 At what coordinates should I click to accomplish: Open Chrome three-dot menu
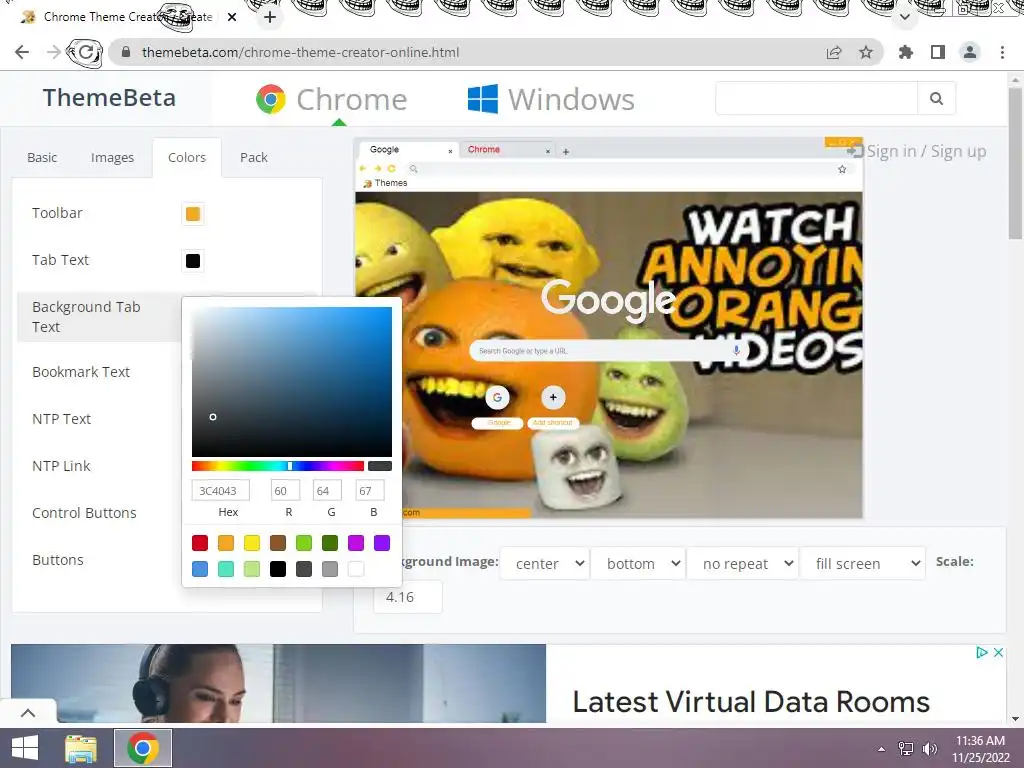pyautogui.click(x=1002, y=52)
